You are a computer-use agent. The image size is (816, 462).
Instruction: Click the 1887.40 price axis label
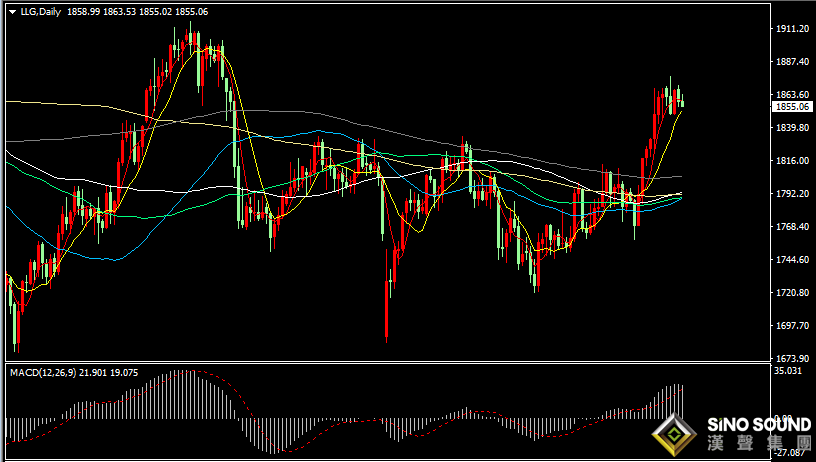pyautogui.click(x=793, y=61)
